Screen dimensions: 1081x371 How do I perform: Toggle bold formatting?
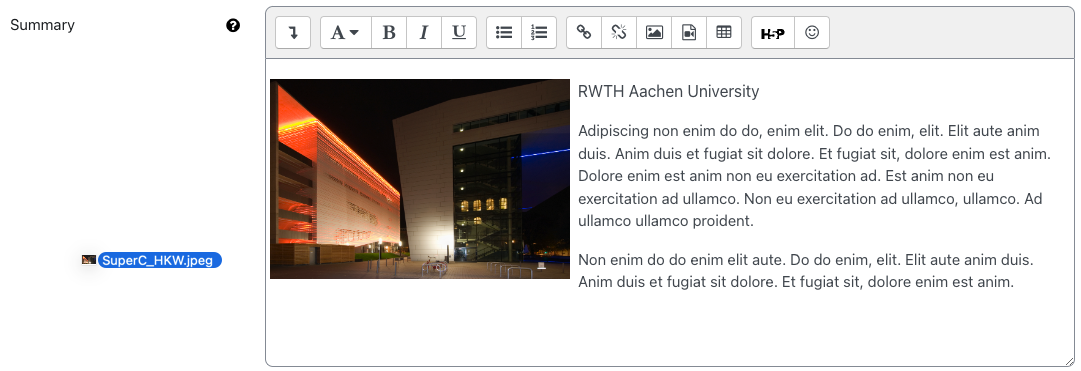(x=389, y=32)
